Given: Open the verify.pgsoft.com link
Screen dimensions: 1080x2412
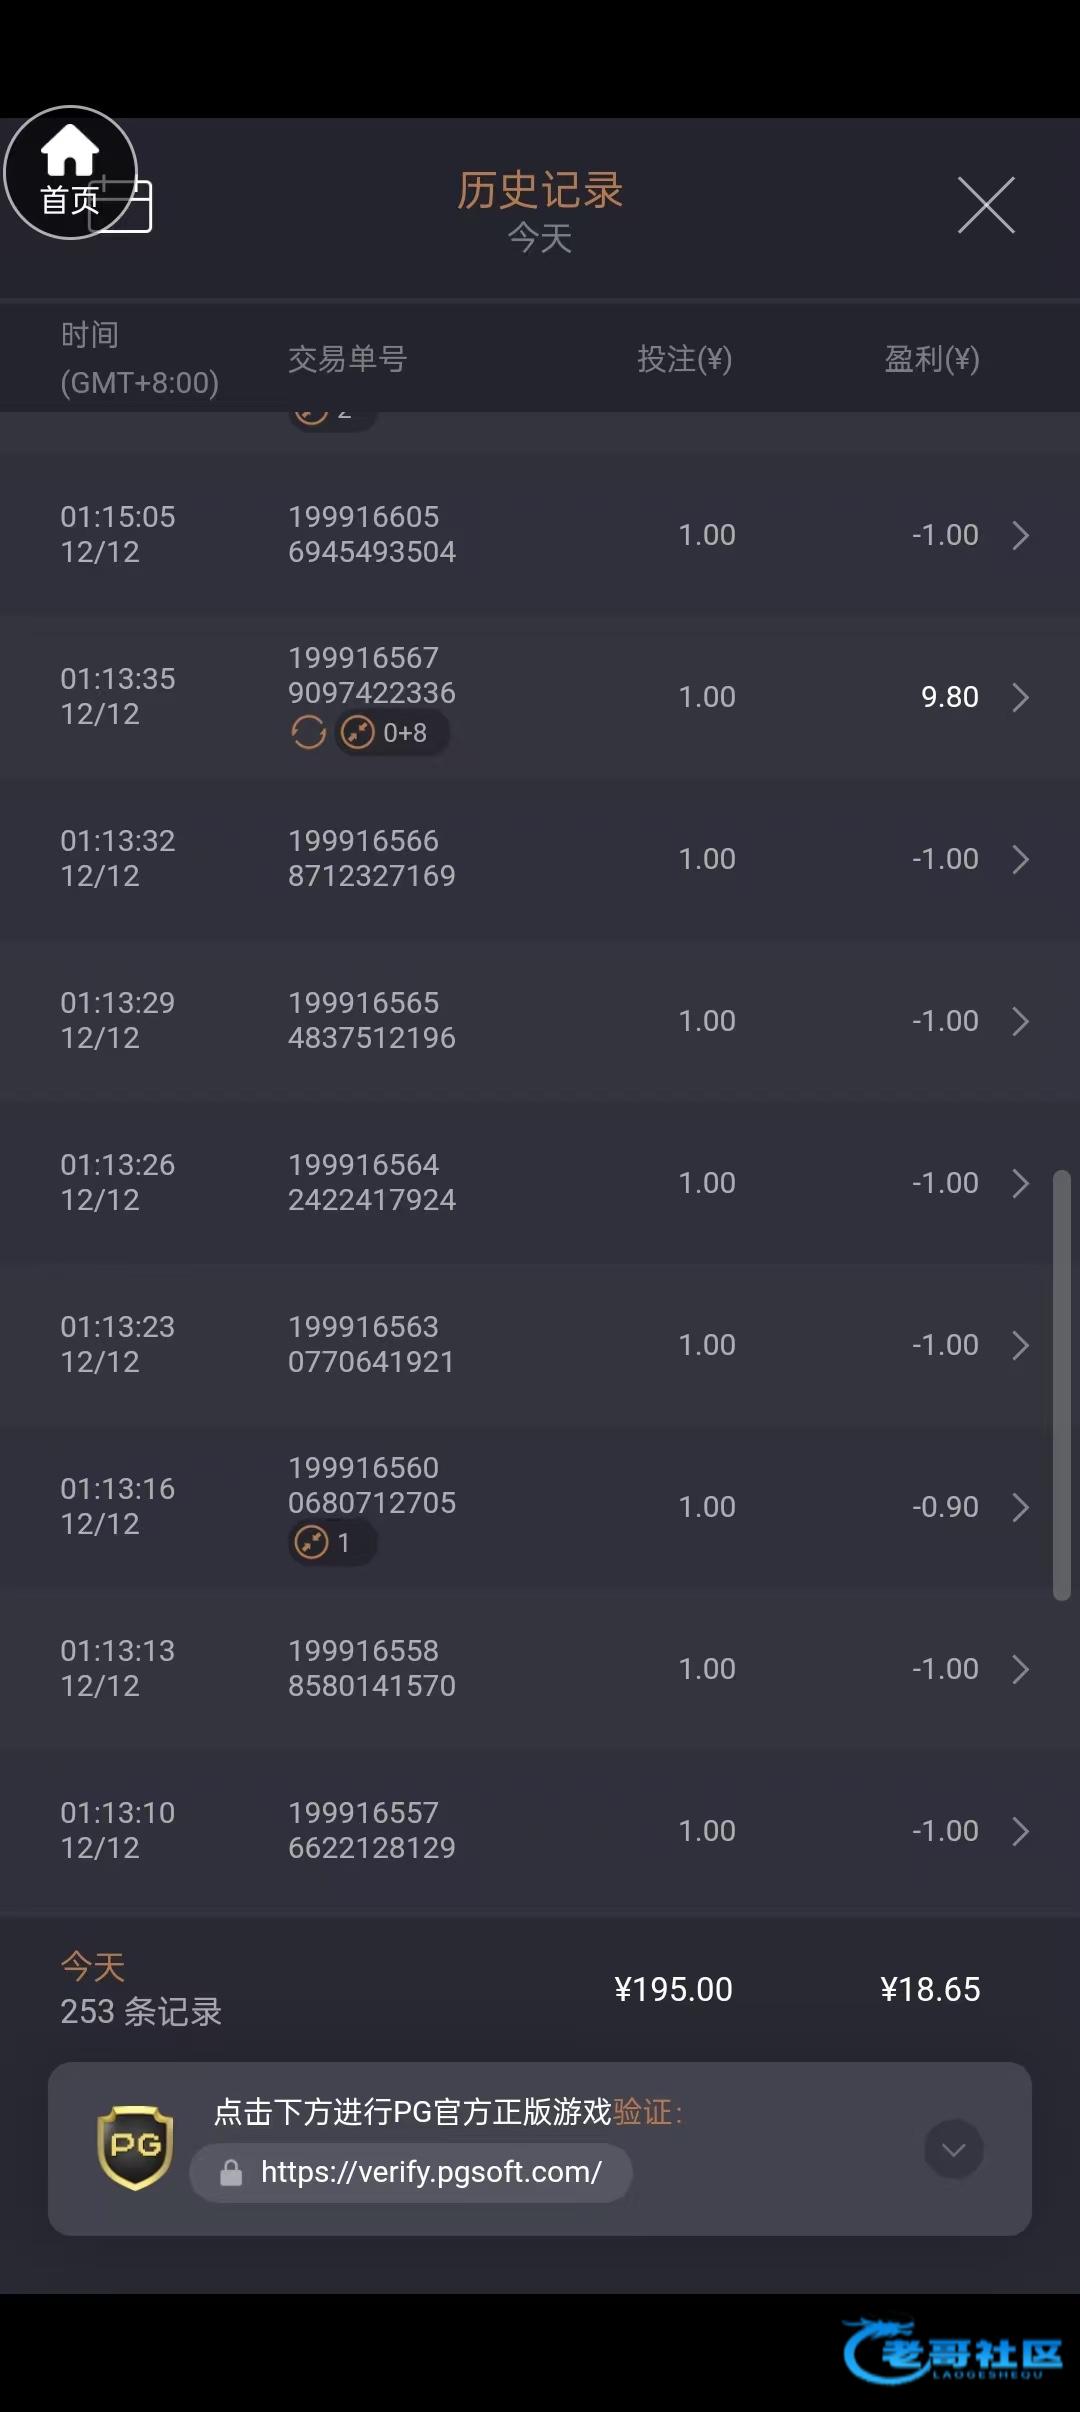Looking at the screenshot, I should 430,2172.
